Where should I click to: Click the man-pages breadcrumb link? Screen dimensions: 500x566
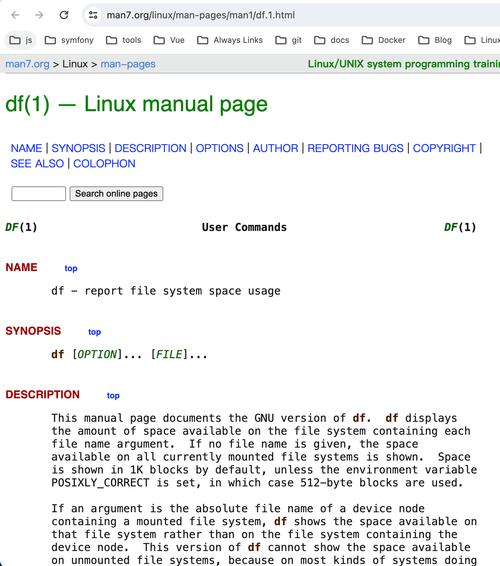click(128, 64)
